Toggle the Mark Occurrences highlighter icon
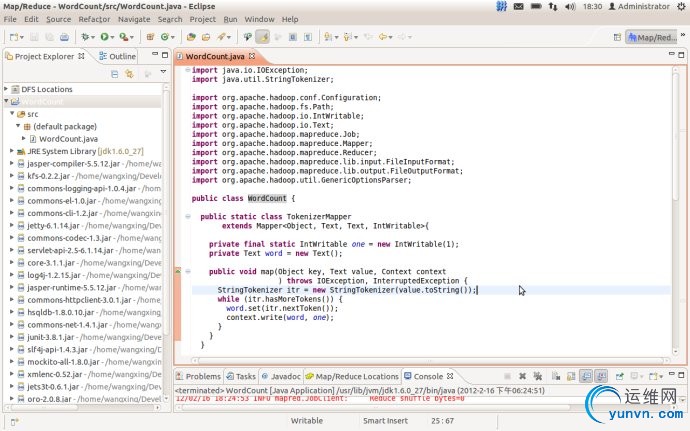 (x=263, y=37)
